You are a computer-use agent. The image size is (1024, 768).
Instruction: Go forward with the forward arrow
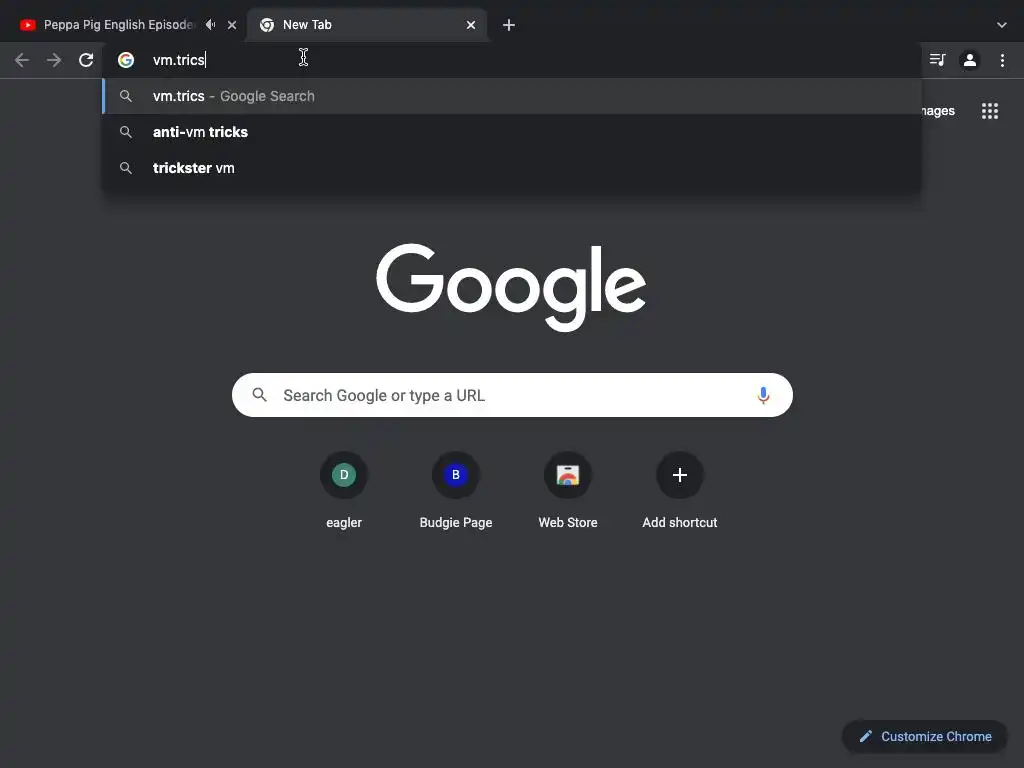click(x=54, y=60)
